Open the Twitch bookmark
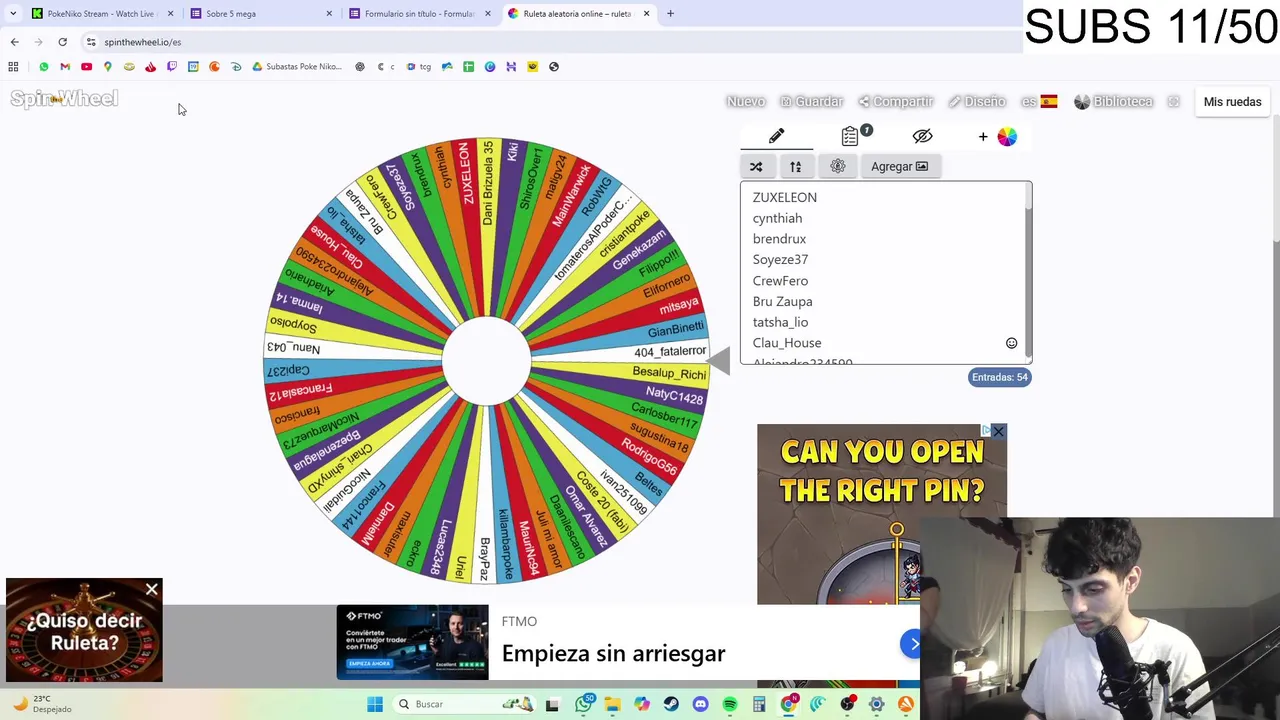This screenshot has width=1280, height=720. (x=172, y=67)
